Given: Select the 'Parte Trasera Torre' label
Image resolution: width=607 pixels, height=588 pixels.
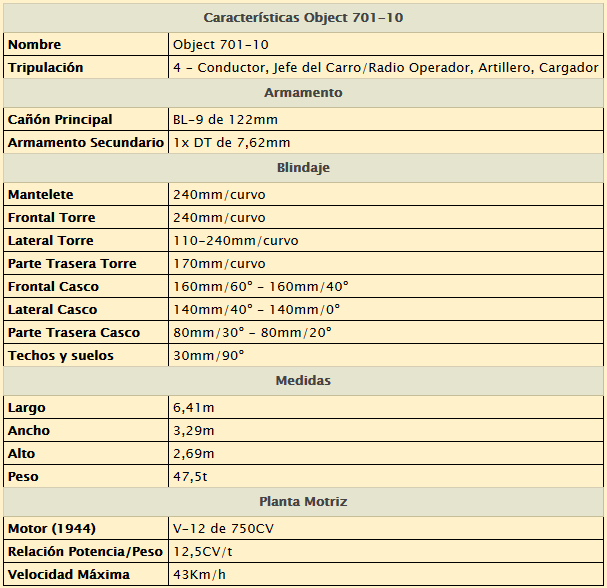Looking at the screenshot, I should tap(72, 264).
